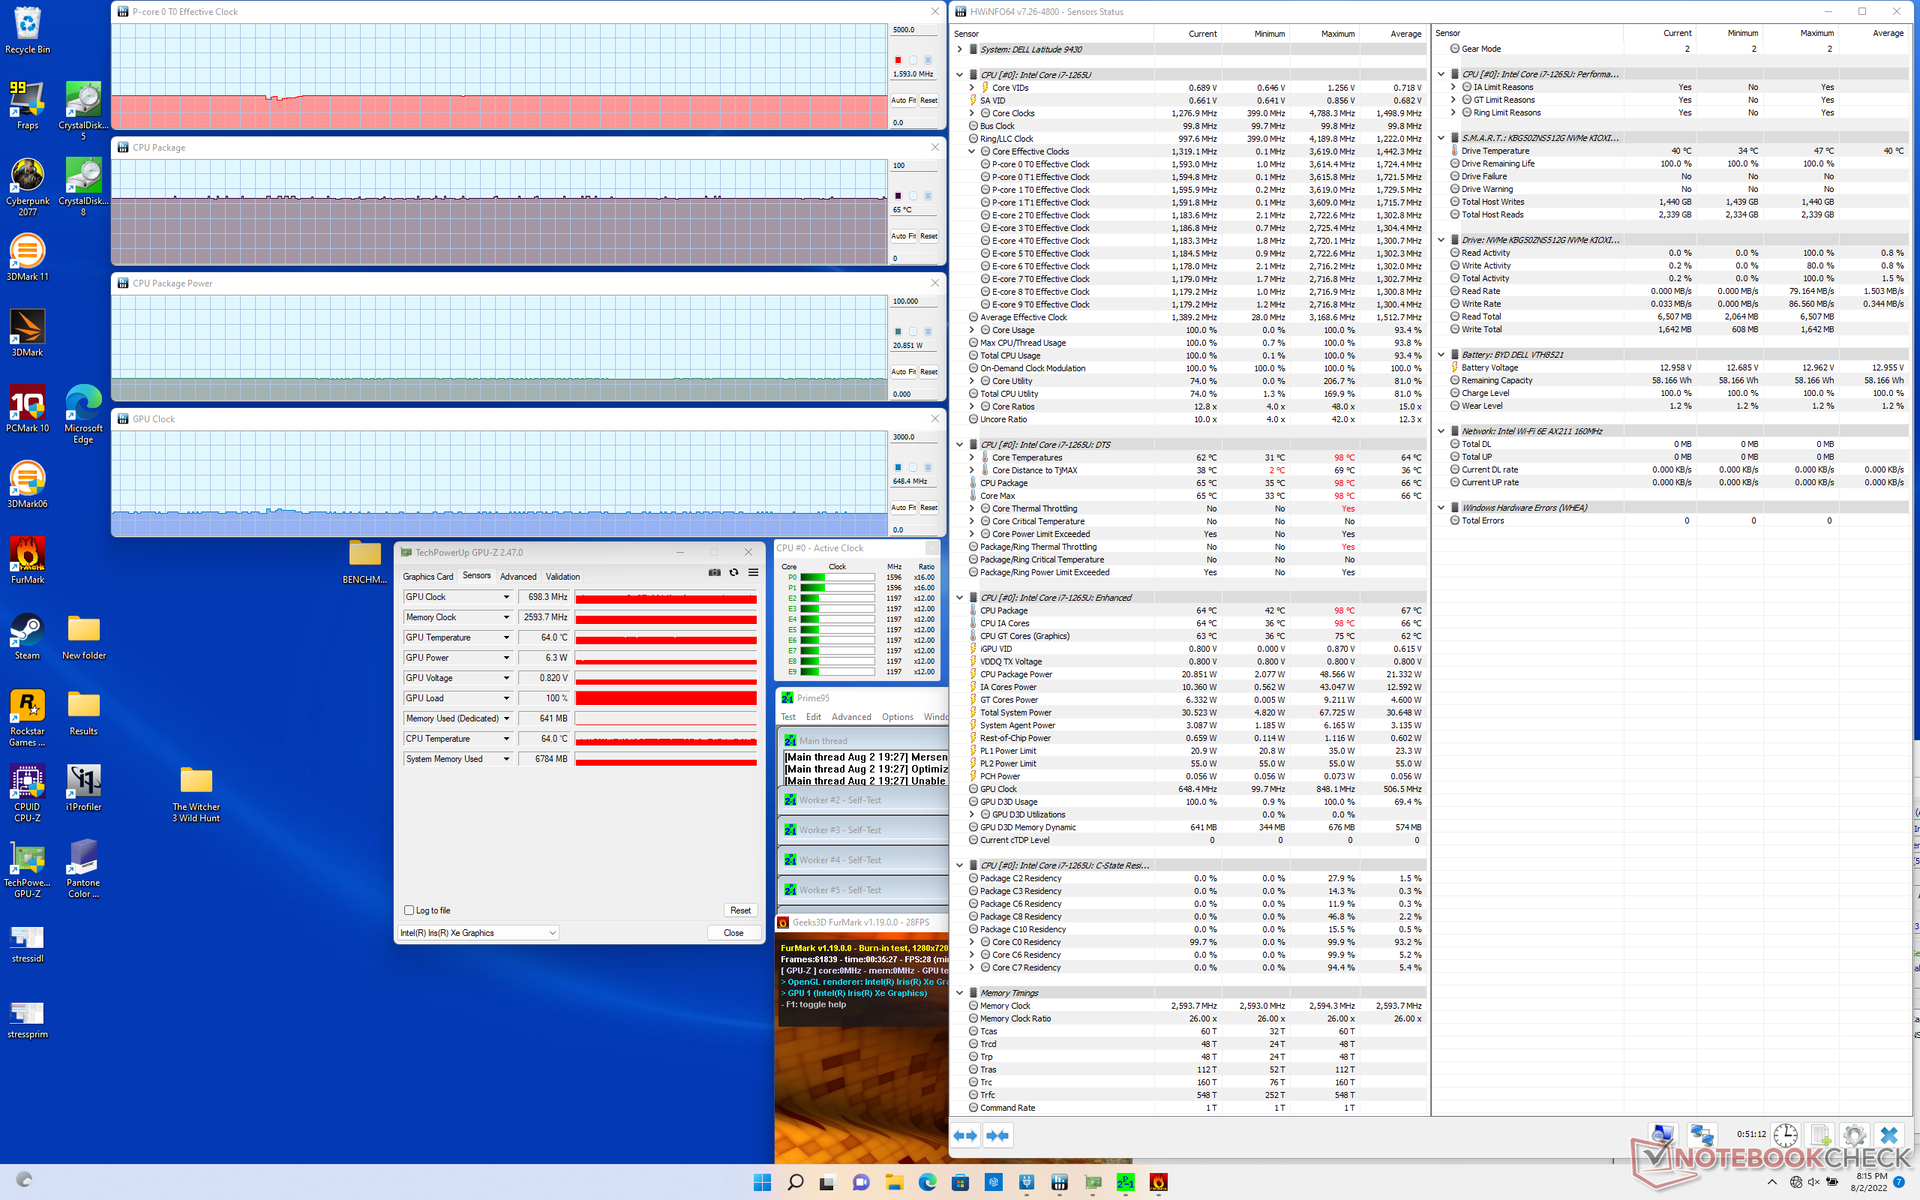
Task: Expand the Core VIDs tree node
Action: pyautogui.click(x=972, y=88)
